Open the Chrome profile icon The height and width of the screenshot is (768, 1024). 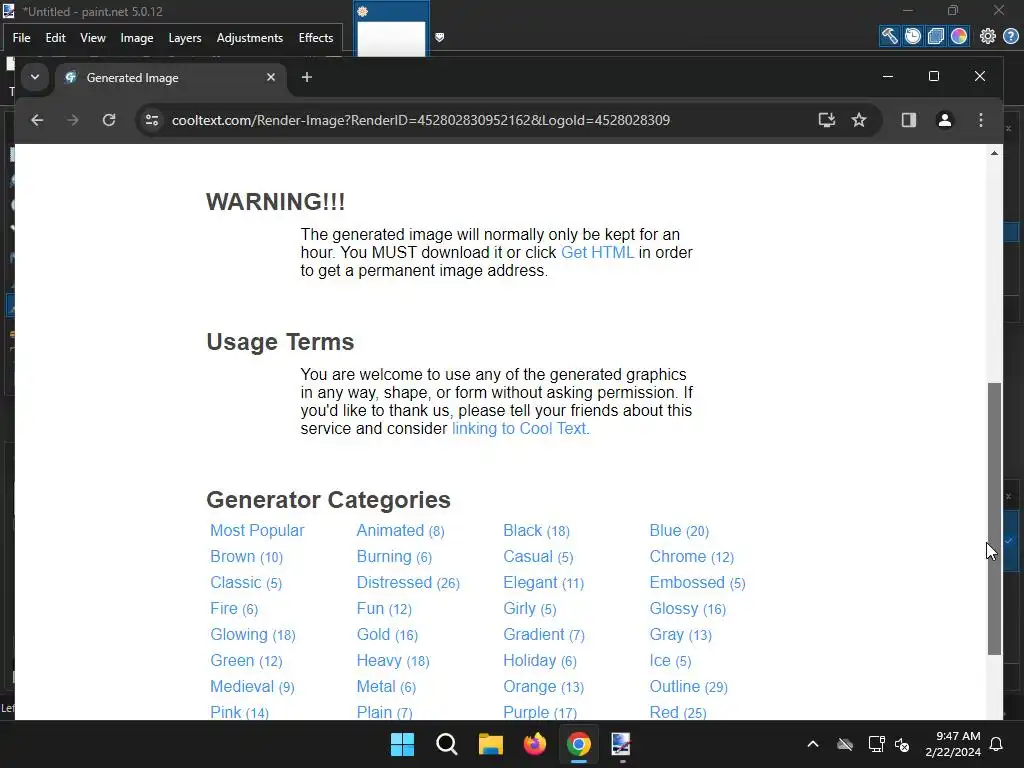tap(944, 120)
